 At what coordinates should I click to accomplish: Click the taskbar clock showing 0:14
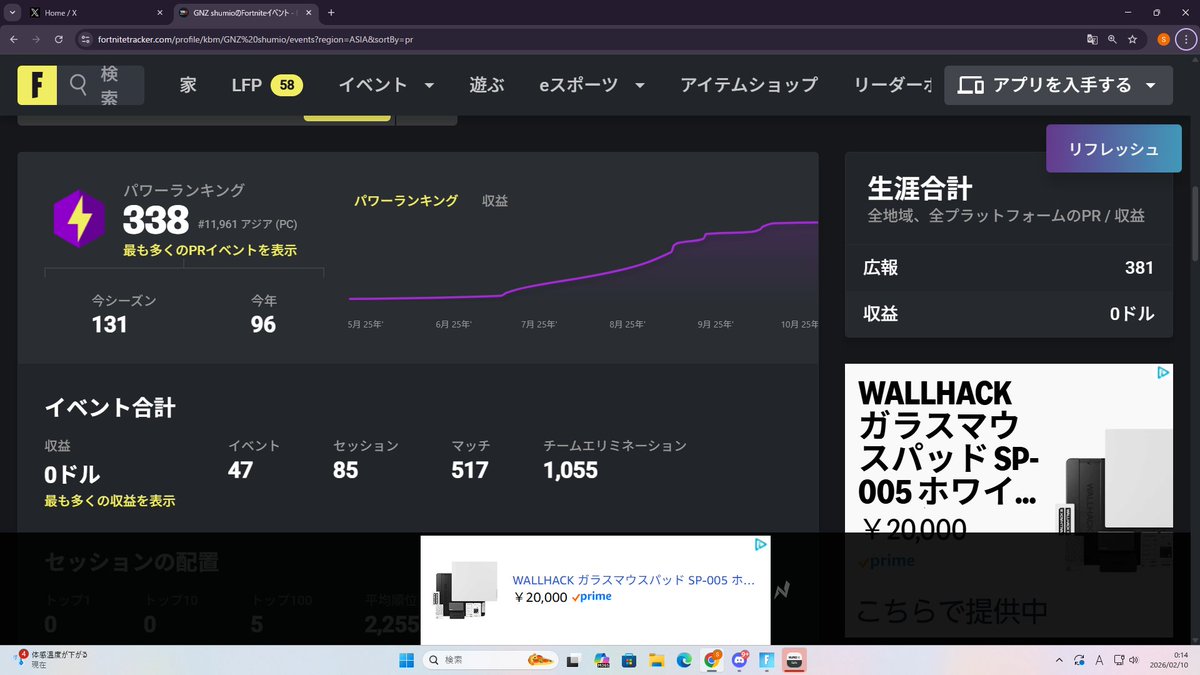click(x=1169, y=659)
